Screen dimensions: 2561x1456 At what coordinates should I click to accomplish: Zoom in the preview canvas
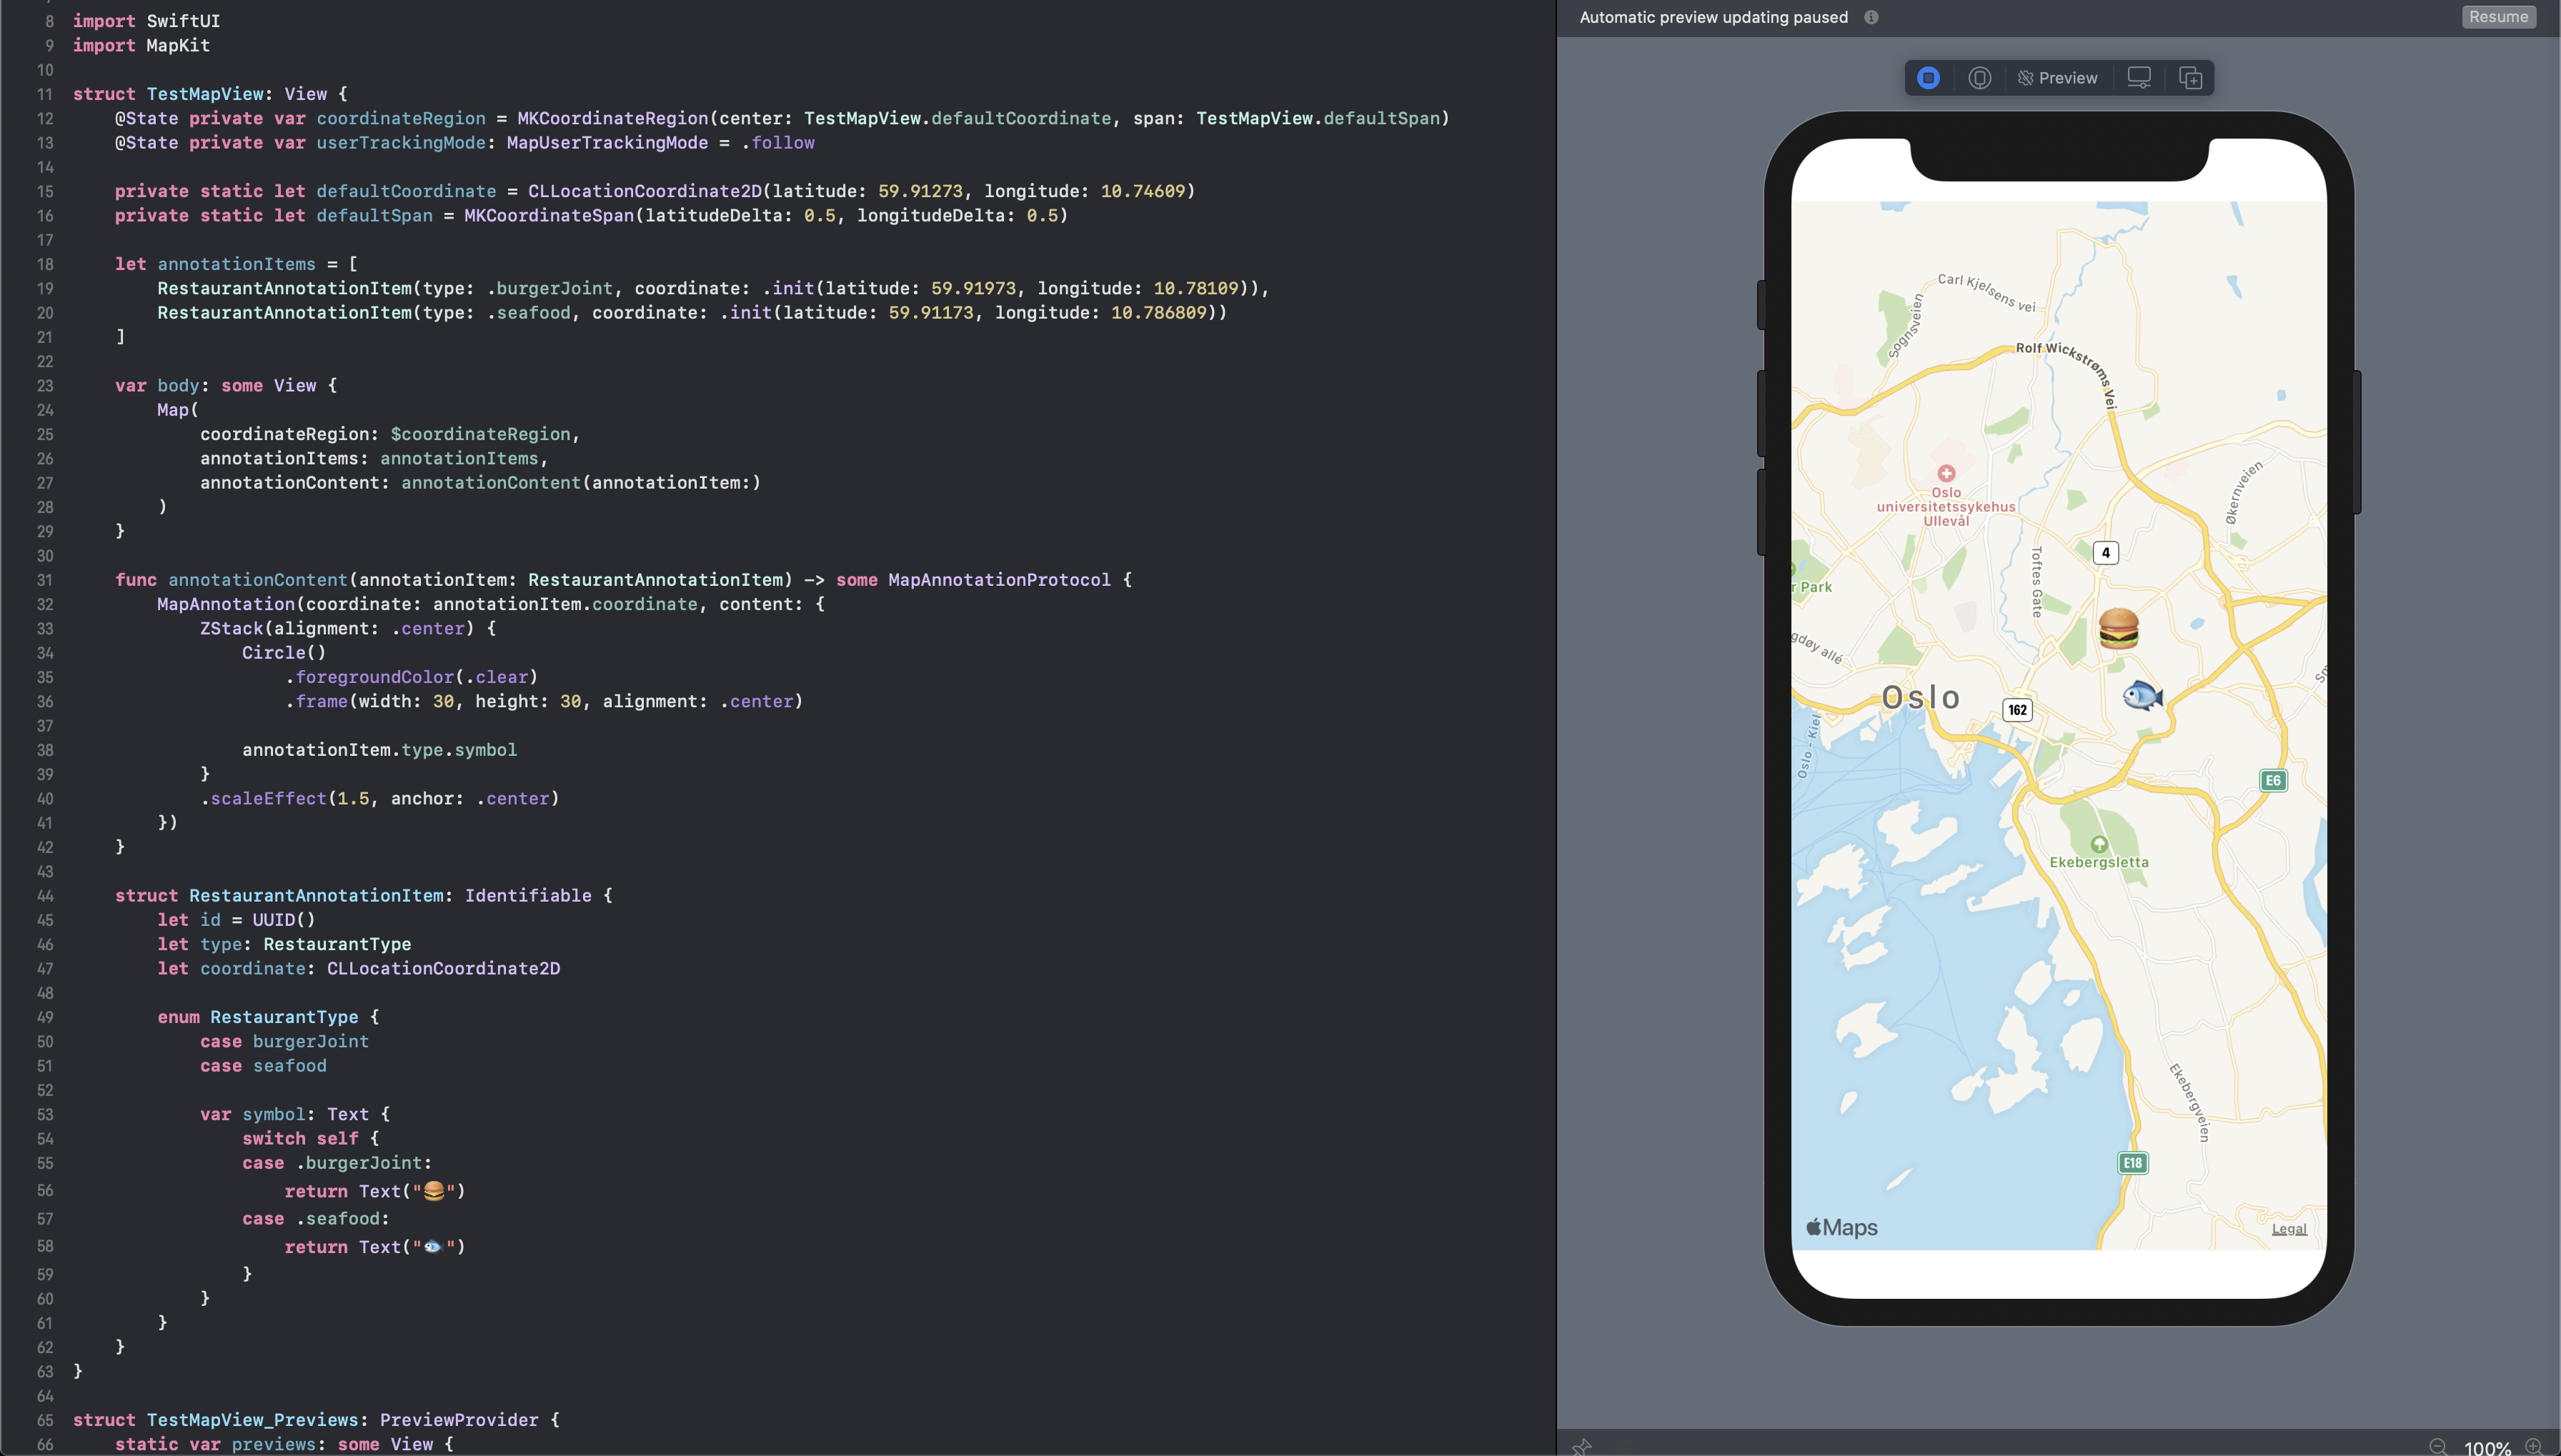click(2534, 1447)
